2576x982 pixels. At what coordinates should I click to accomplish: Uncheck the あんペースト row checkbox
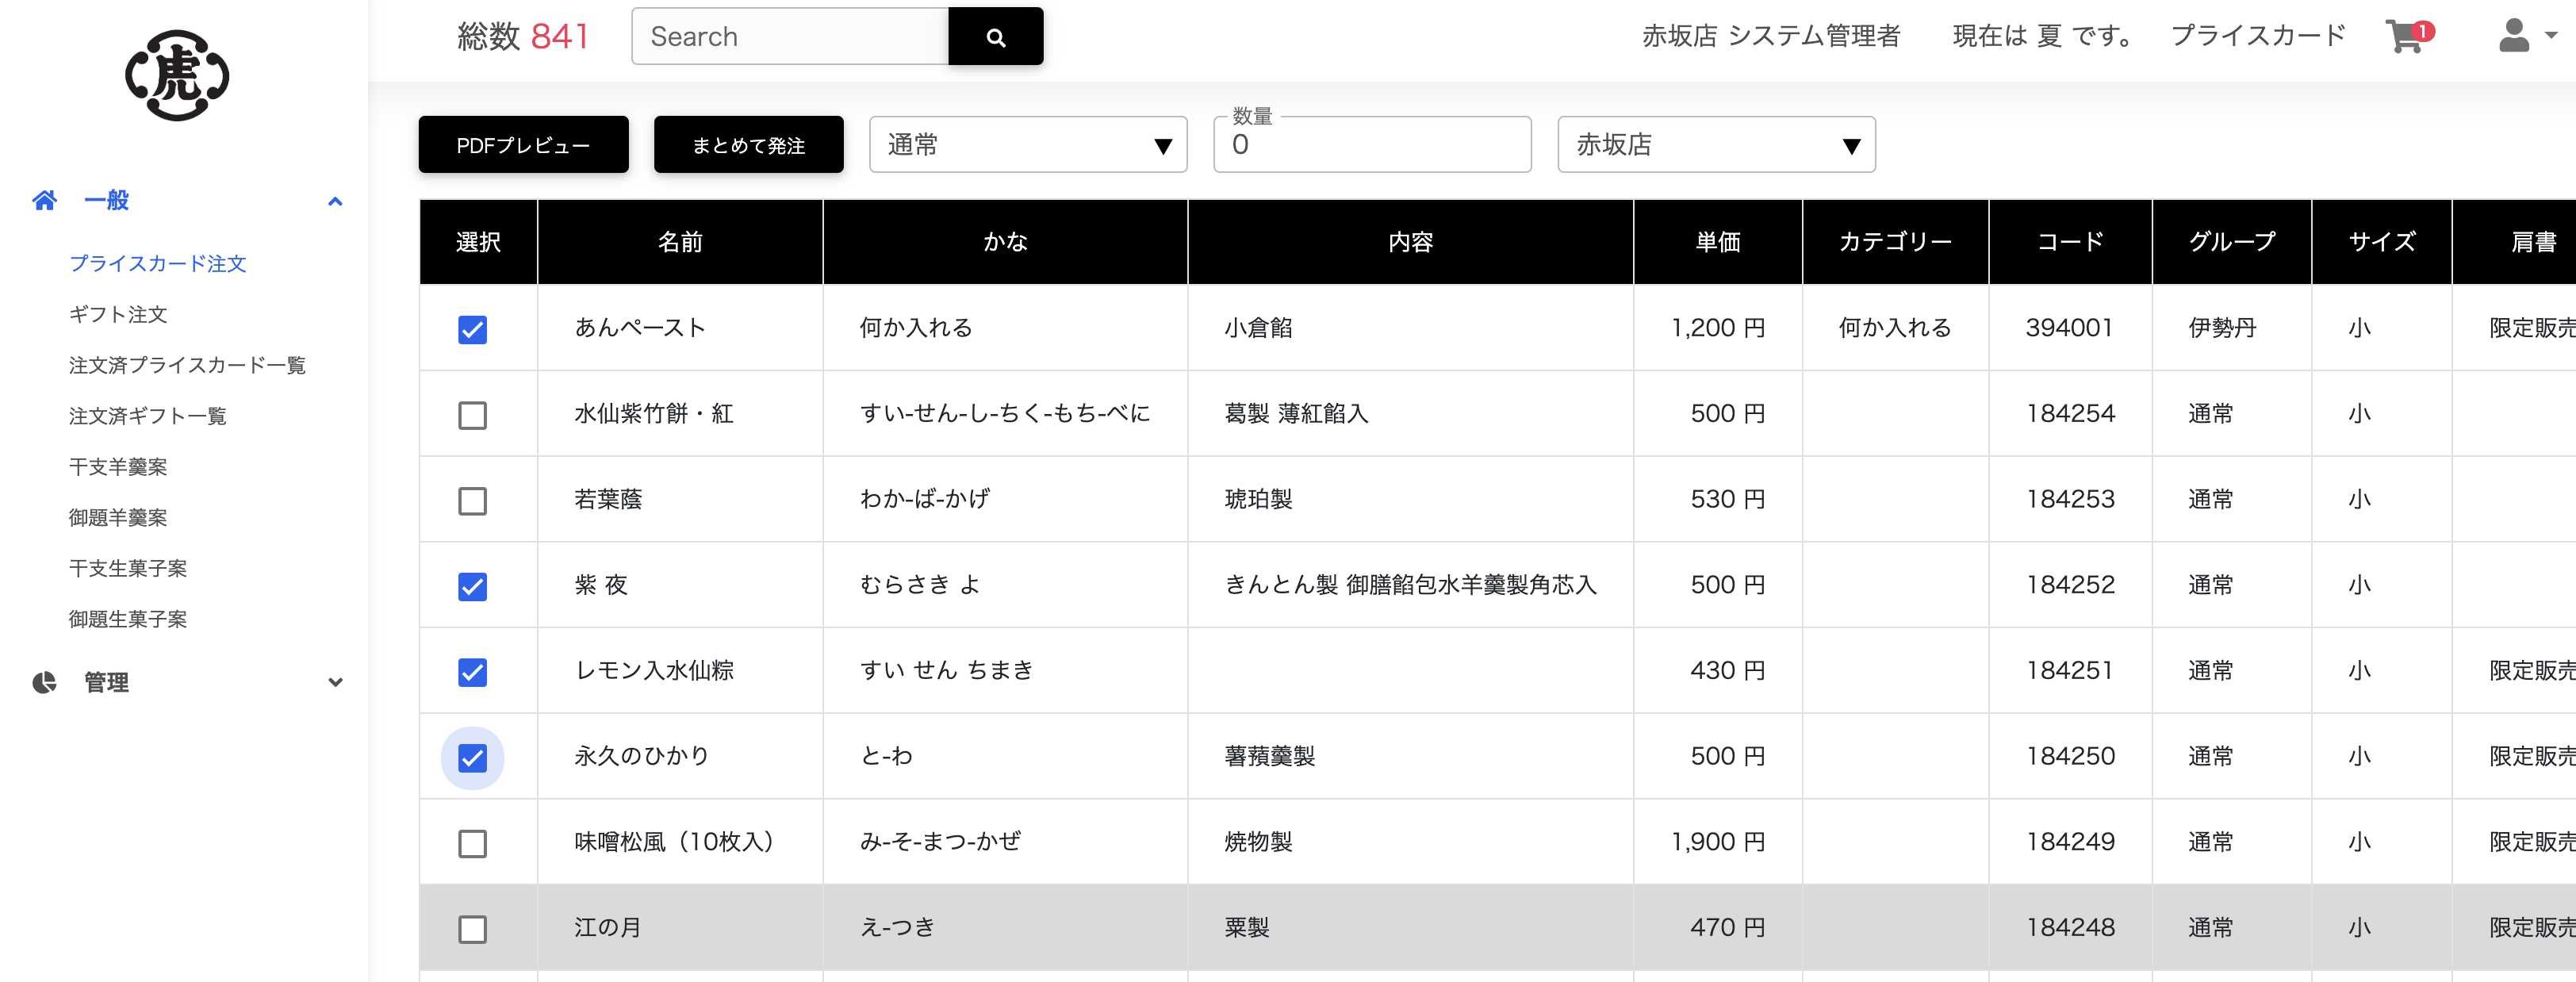tap(472, 329)
